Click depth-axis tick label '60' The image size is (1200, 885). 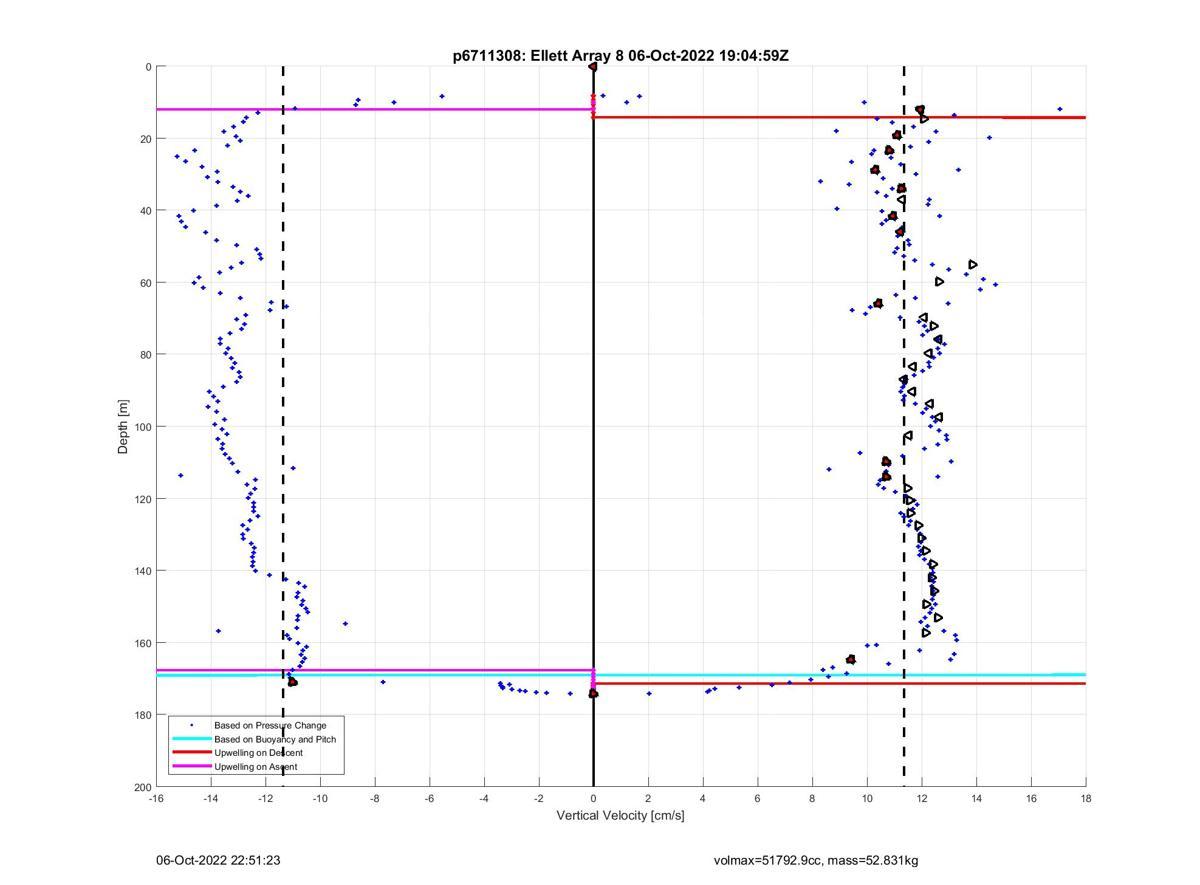(145, 283)
